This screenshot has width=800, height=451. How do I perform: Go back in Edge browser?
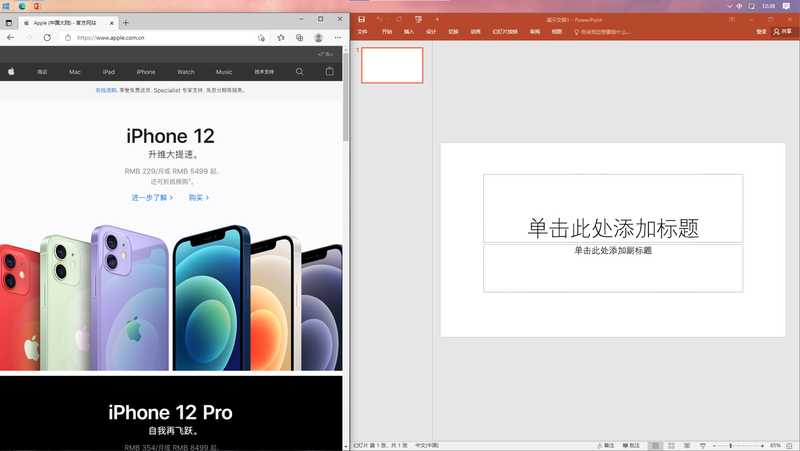[10, 38]
